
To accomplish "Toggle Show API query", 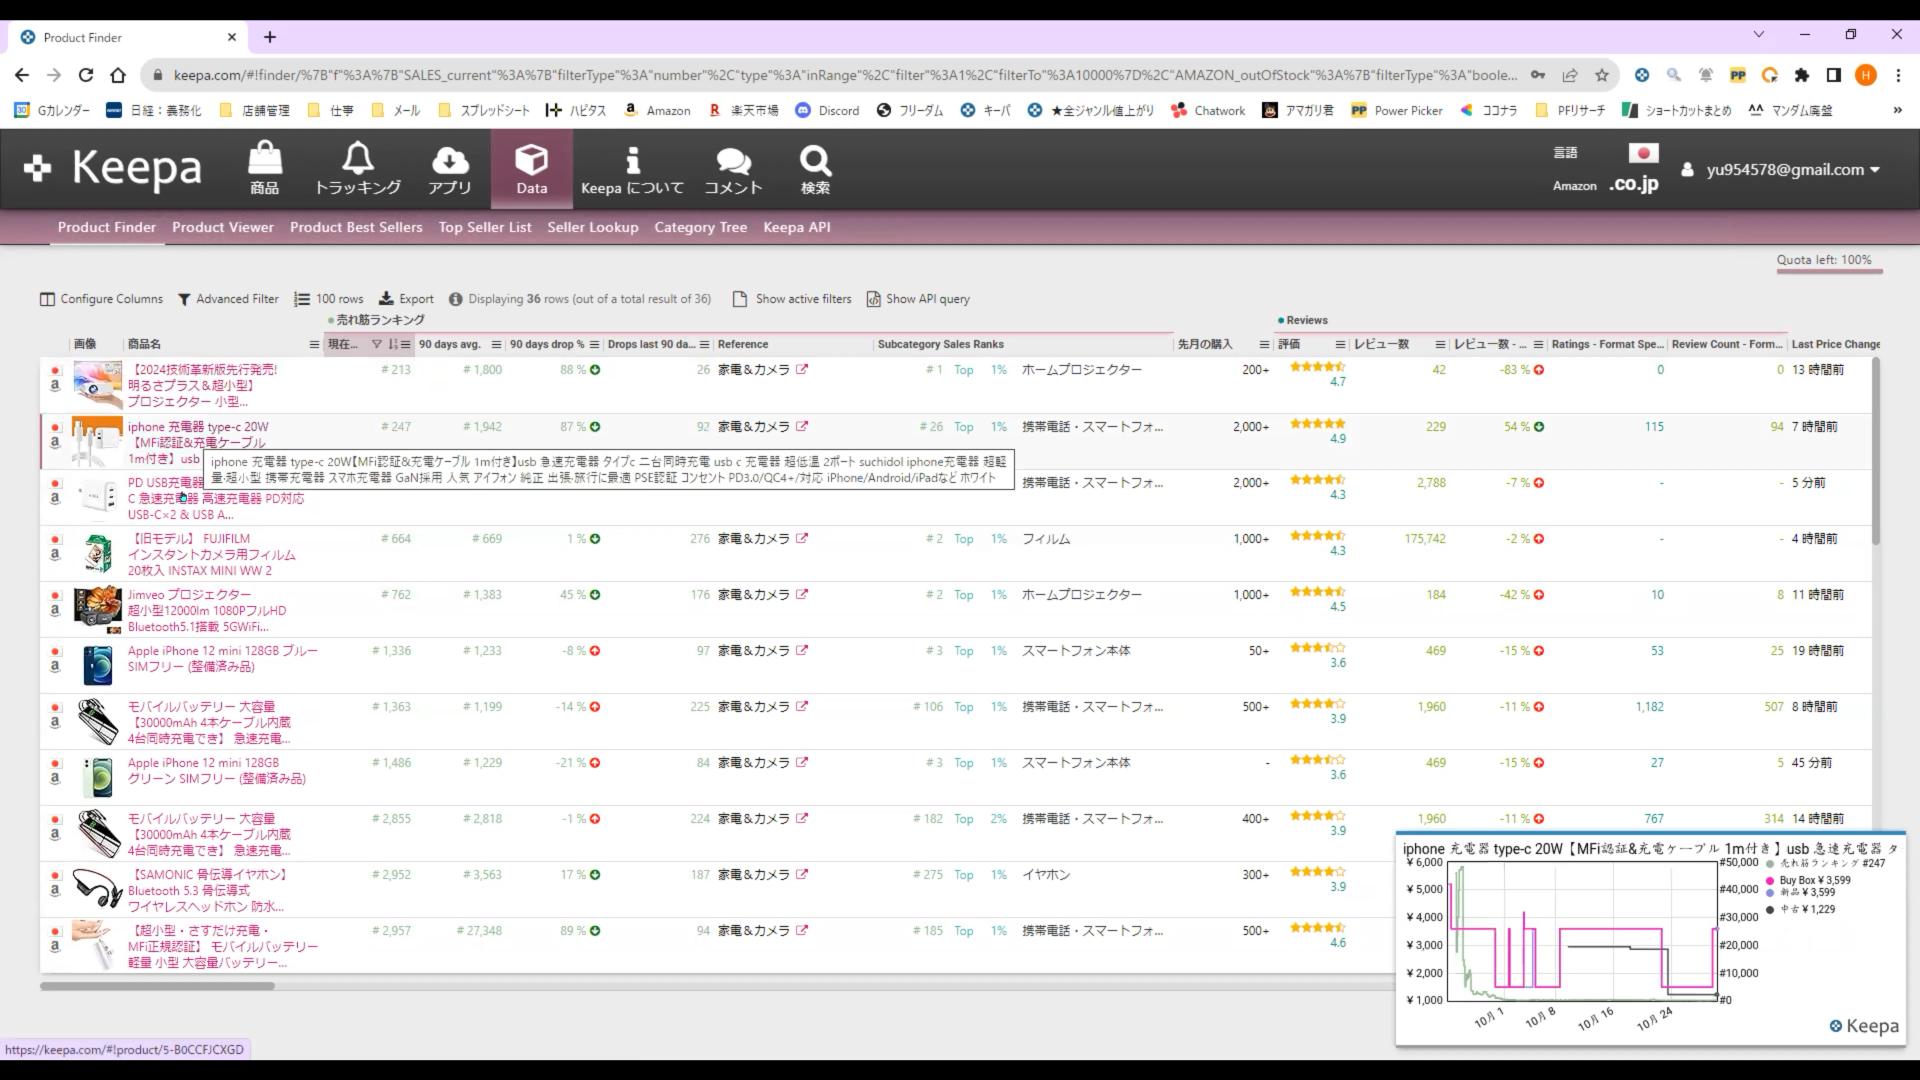I will (x=918, y=299).
